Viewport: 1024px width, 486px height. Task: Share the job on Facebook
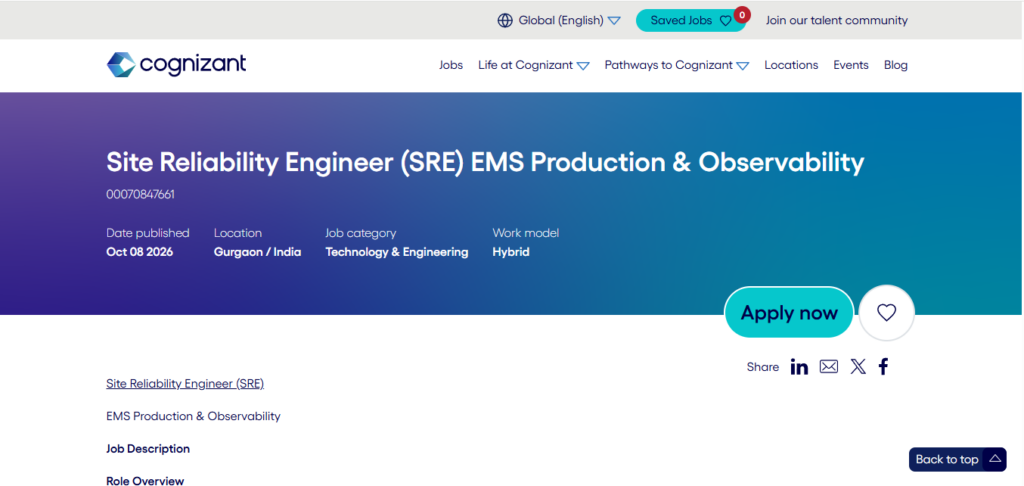883,367
